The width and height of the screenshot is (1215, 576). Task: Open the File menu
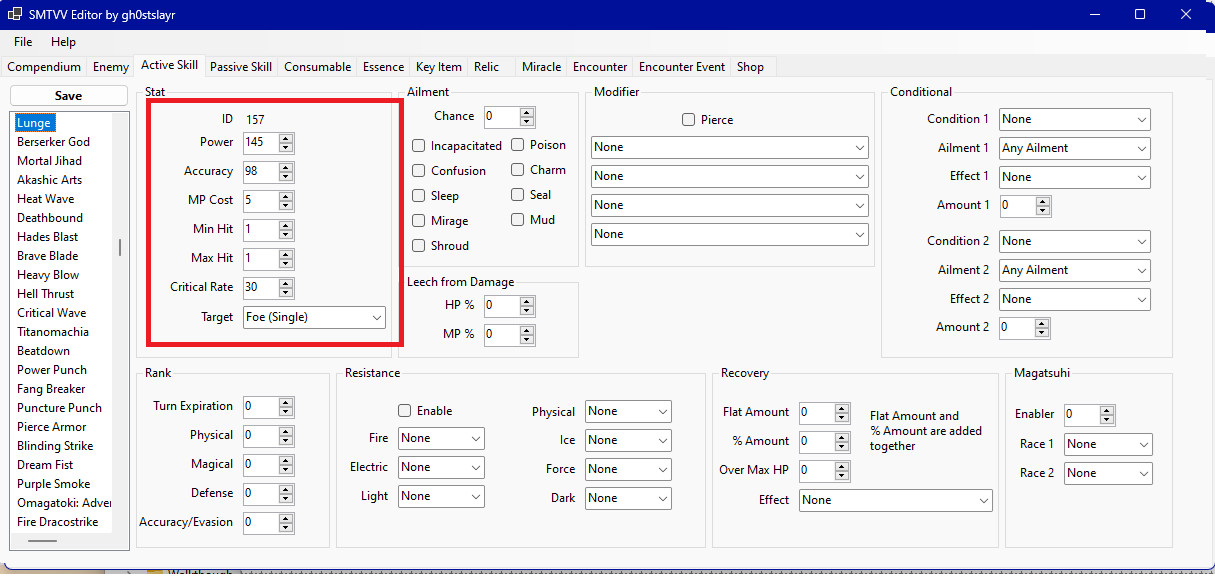tap(23, 42)
